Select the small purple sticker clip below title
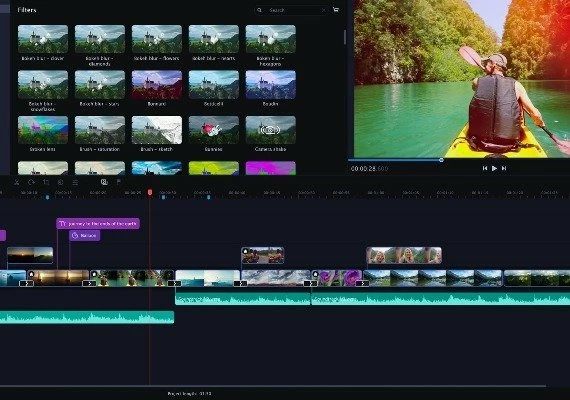570x400 pixels. (x=84, y=236)
